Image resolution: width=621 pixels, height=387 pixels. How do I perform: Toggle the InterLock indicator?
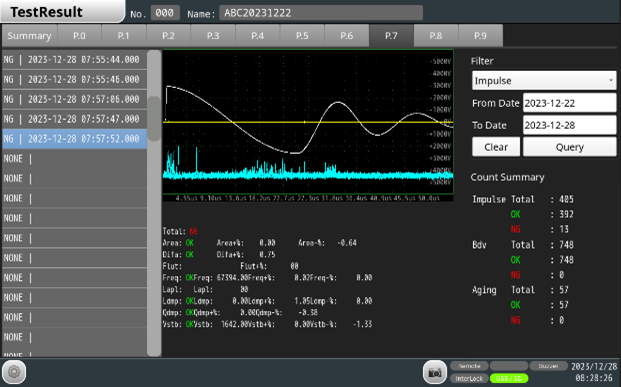[x=469, y=378]
